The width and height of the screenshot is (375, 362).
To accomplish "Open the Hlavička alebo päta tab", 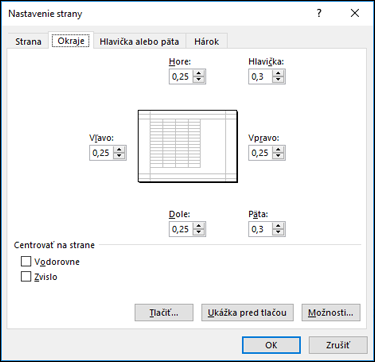I will (x=139, y=42).
